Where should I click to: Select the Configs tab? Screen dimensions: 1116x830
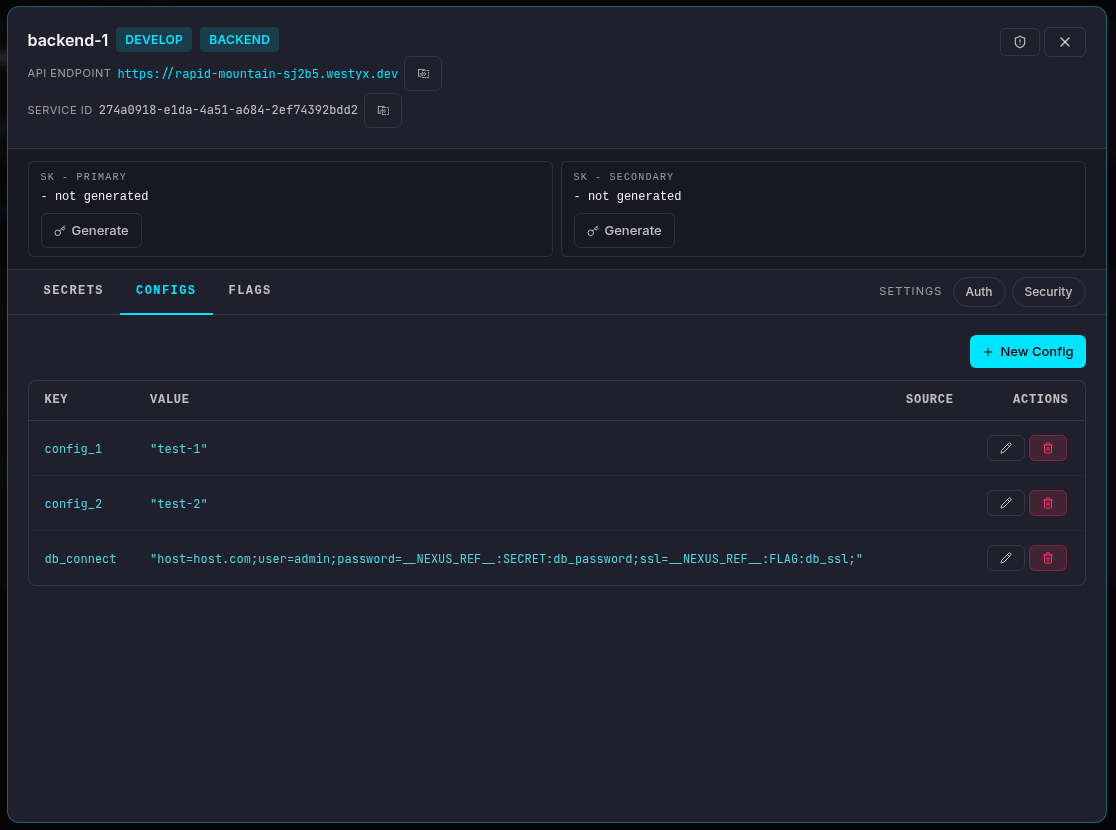pos(166,290)
